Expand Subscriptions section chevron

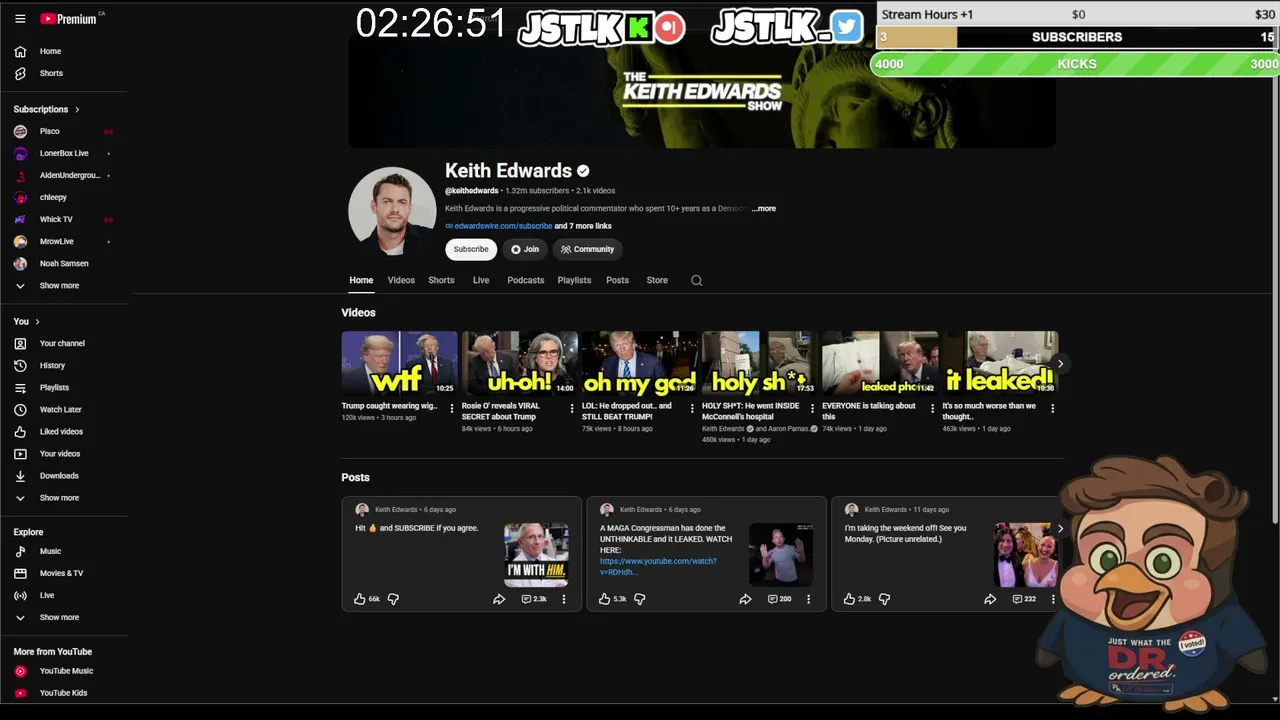[77, 109]
